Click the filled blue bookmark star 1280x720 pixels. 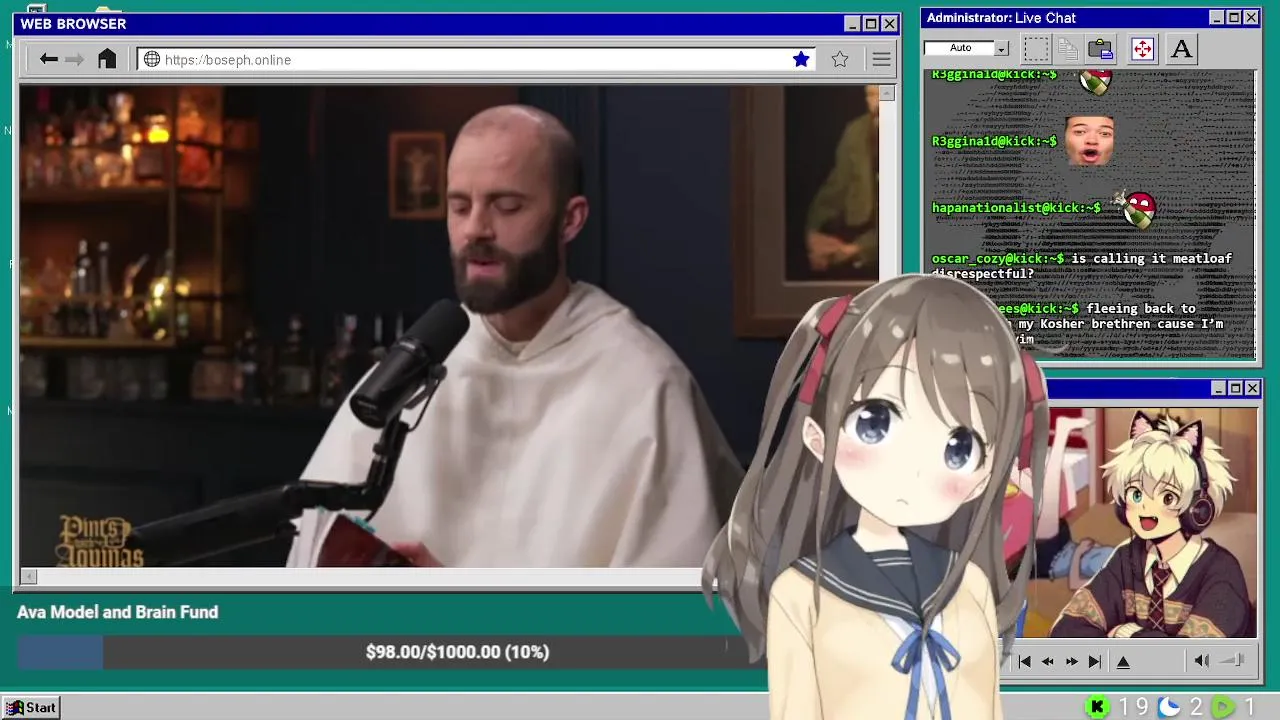click(x=801, y=60)
